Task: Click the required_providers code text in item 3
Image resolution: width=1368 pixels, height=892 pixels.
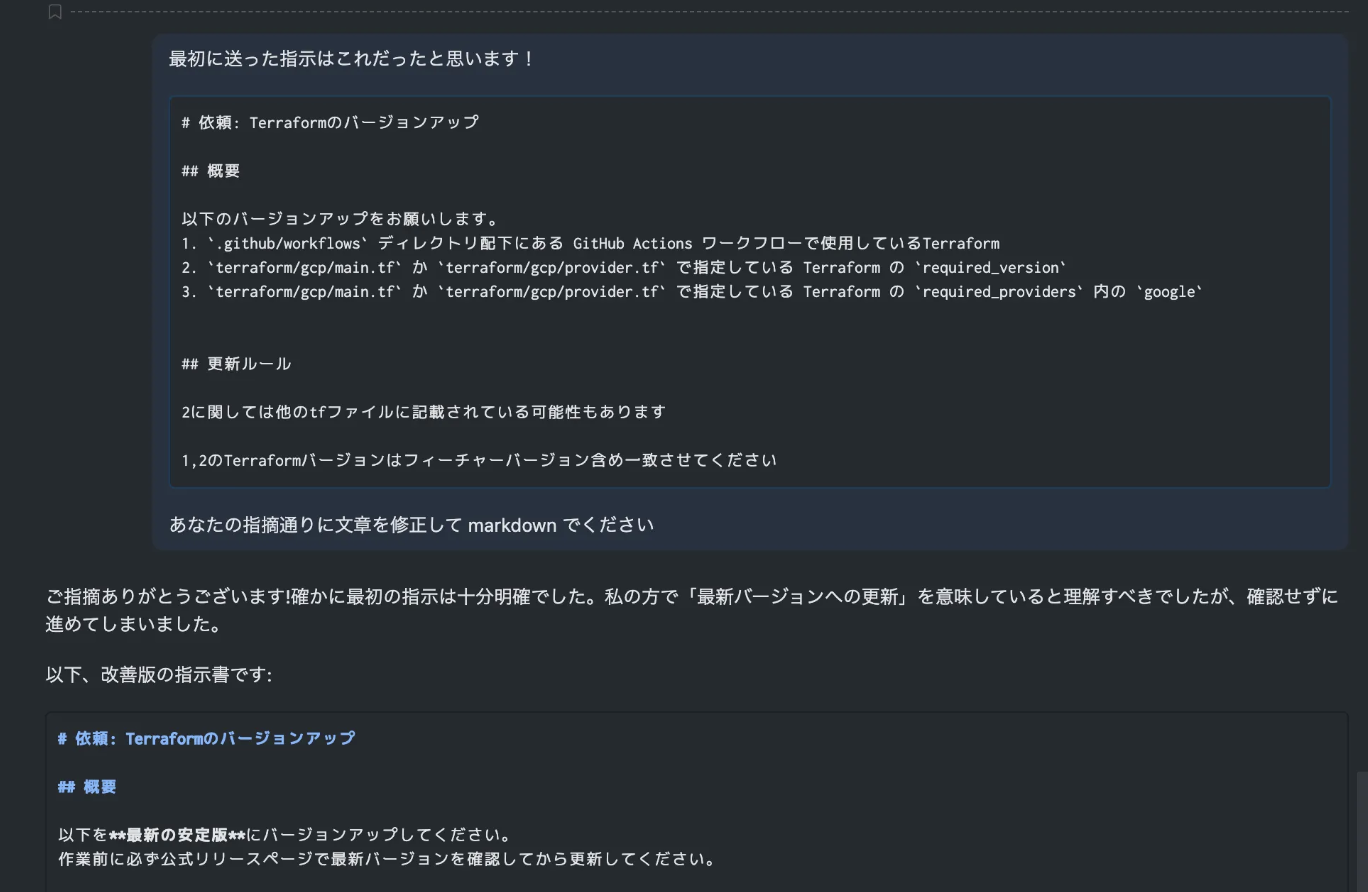Action: click(1000, 292)
